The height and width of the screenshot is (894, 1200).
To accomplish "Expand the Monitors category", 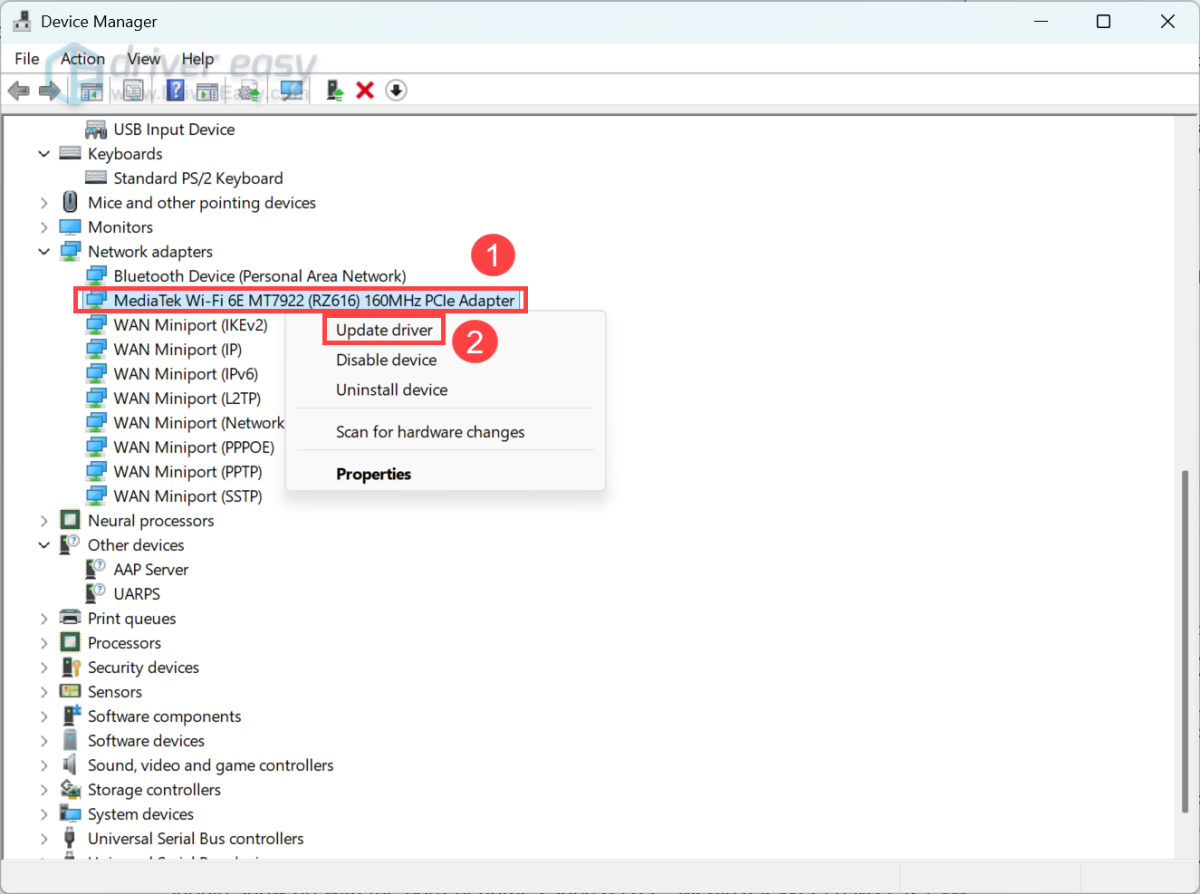I will (x=44, y=227).
